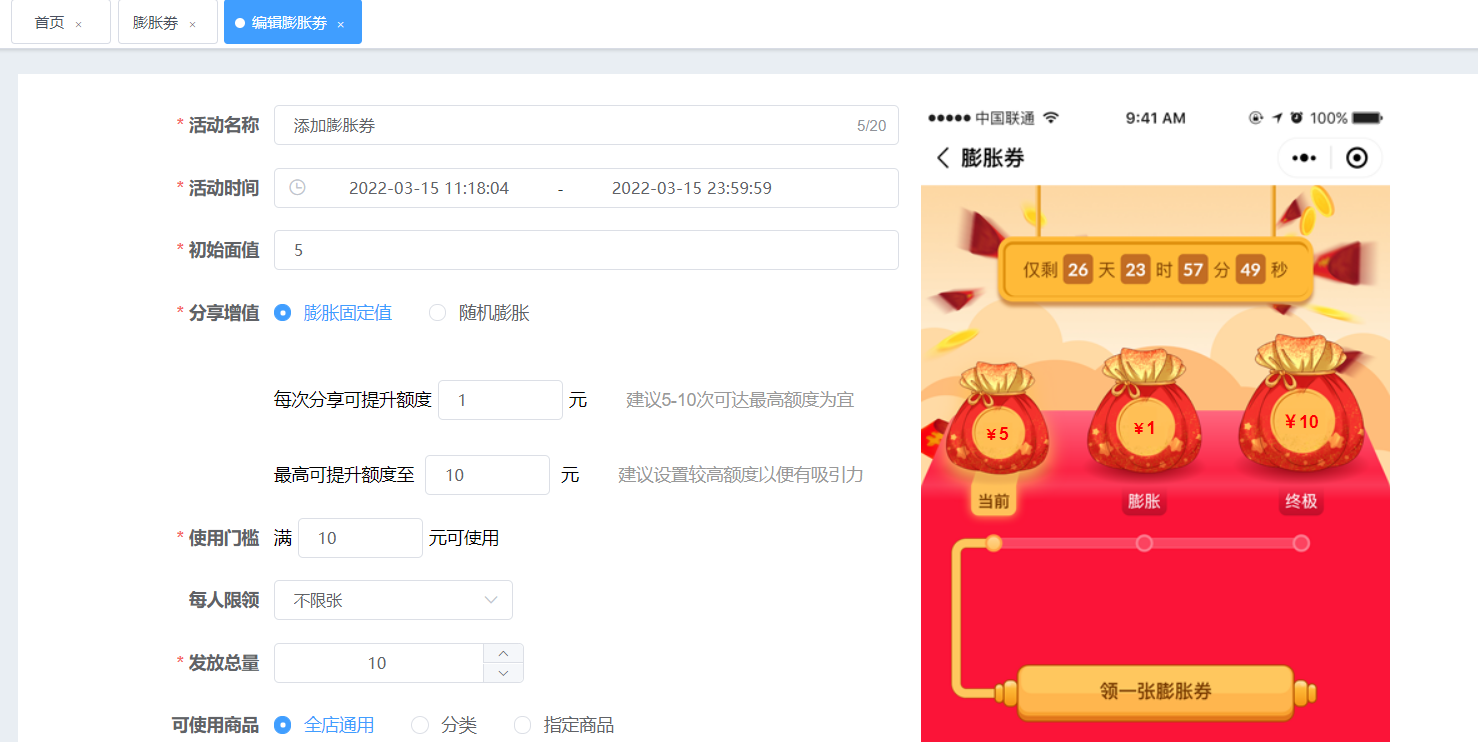Click the 领一张膨胀券 button in preview
The image size is (1478, 742).
(x=1155, y=692)
